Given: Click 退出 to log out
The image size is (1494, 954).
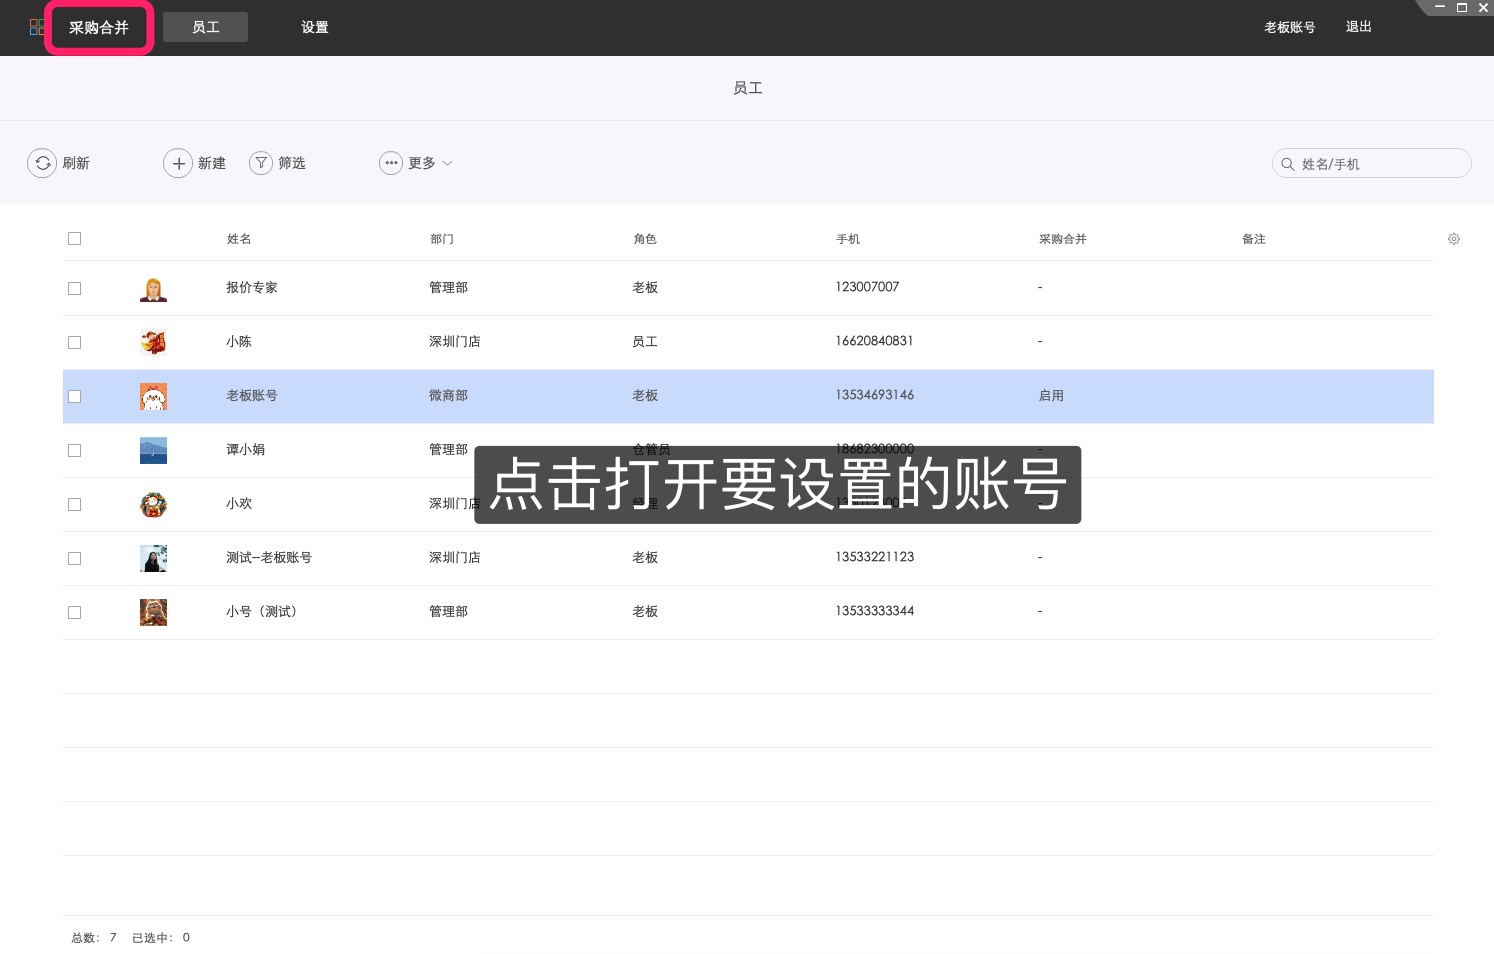Looking at the screenshot, I should coord(1359,27).
